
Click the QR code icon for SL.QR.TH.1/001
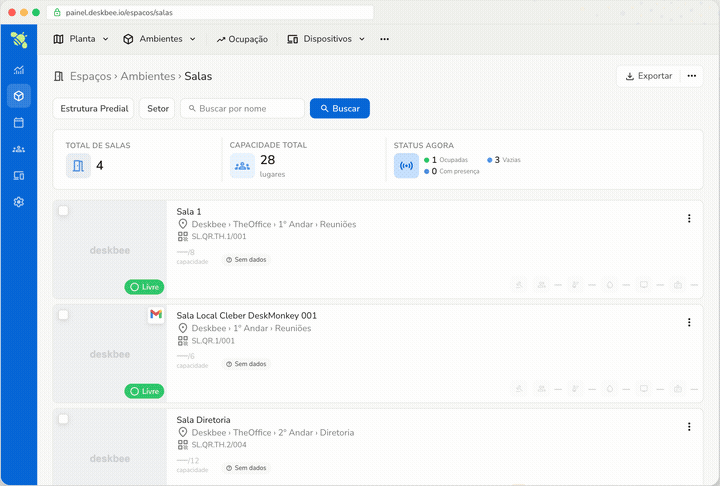coord(183,237)
